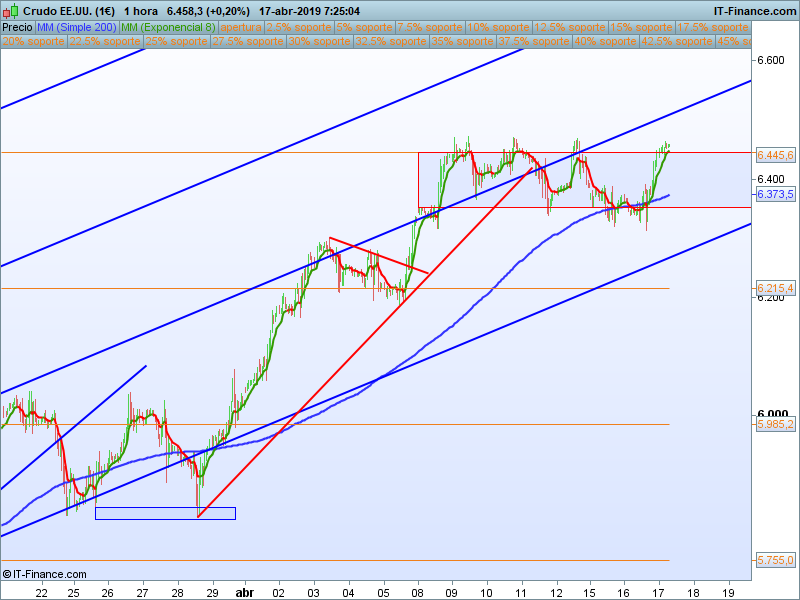
Task: Select the MM (Exponencial 8) indicator label
Action: (168, 27)
